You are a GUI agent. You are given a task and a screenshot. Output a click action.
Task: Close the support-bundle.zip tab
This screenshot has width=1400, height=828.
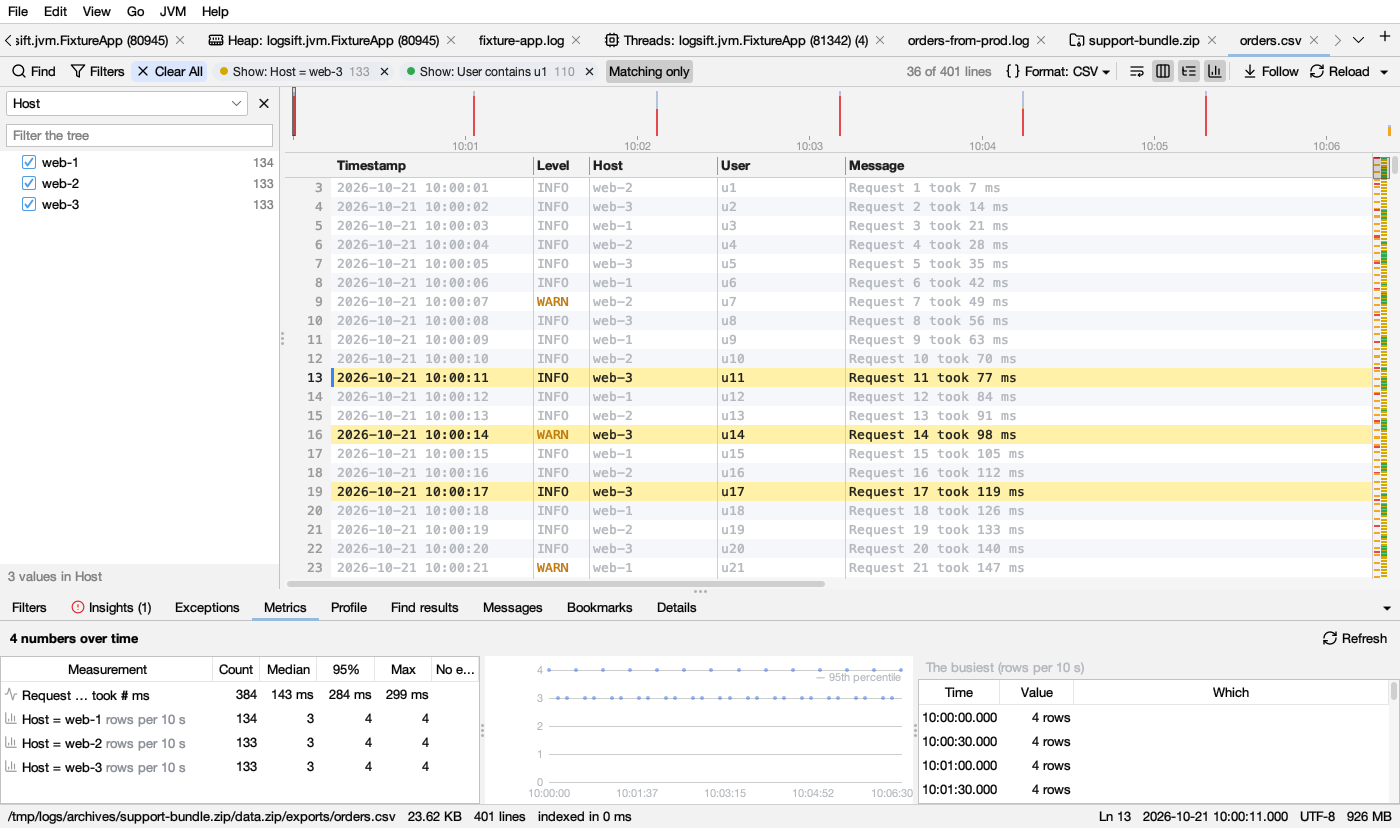pyautogui.click(x=1212, y=41)
